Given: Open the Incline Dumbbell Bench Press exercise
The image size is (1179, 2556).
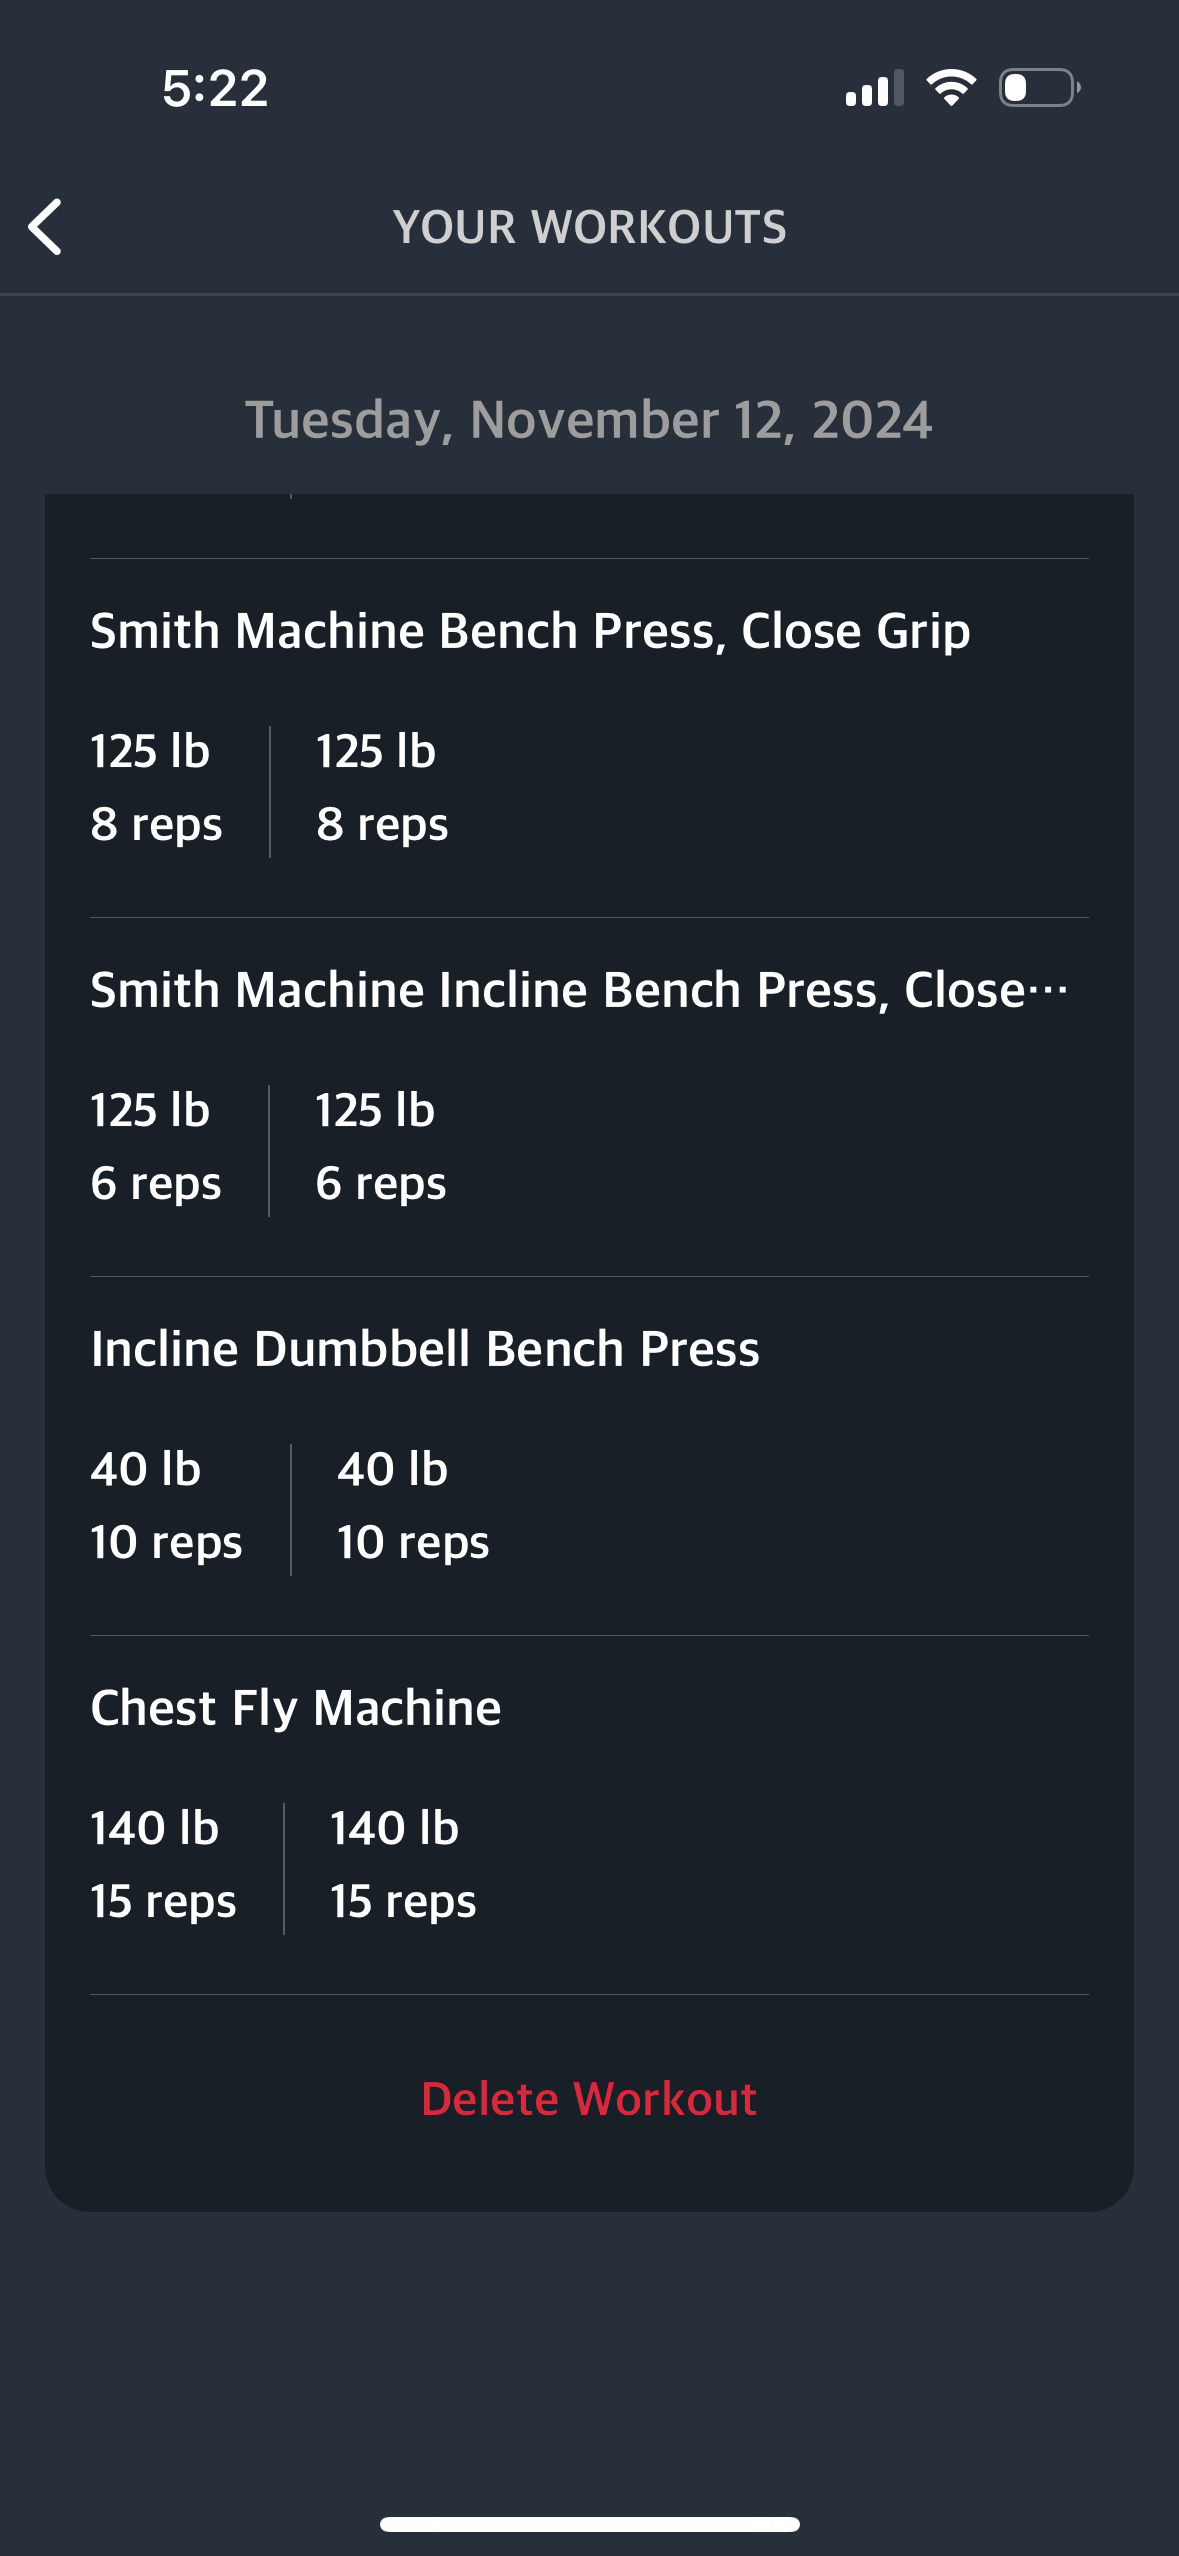Looking at the screenshot, I should pyautogui.click(x=425, y=1349).
